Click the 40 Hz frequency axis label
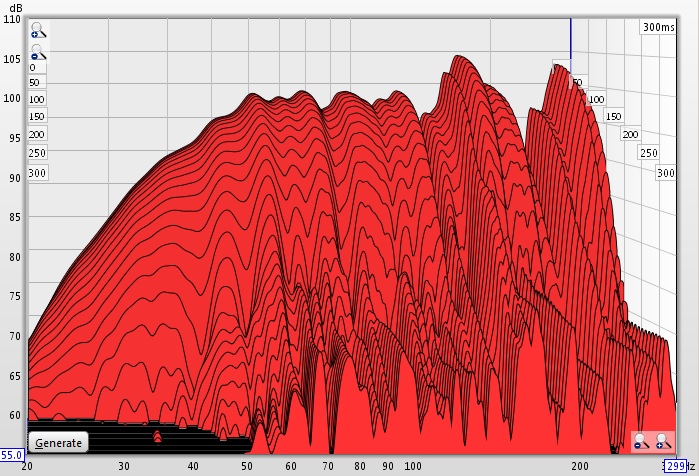The image size is (699, 476). coord(193,467)
